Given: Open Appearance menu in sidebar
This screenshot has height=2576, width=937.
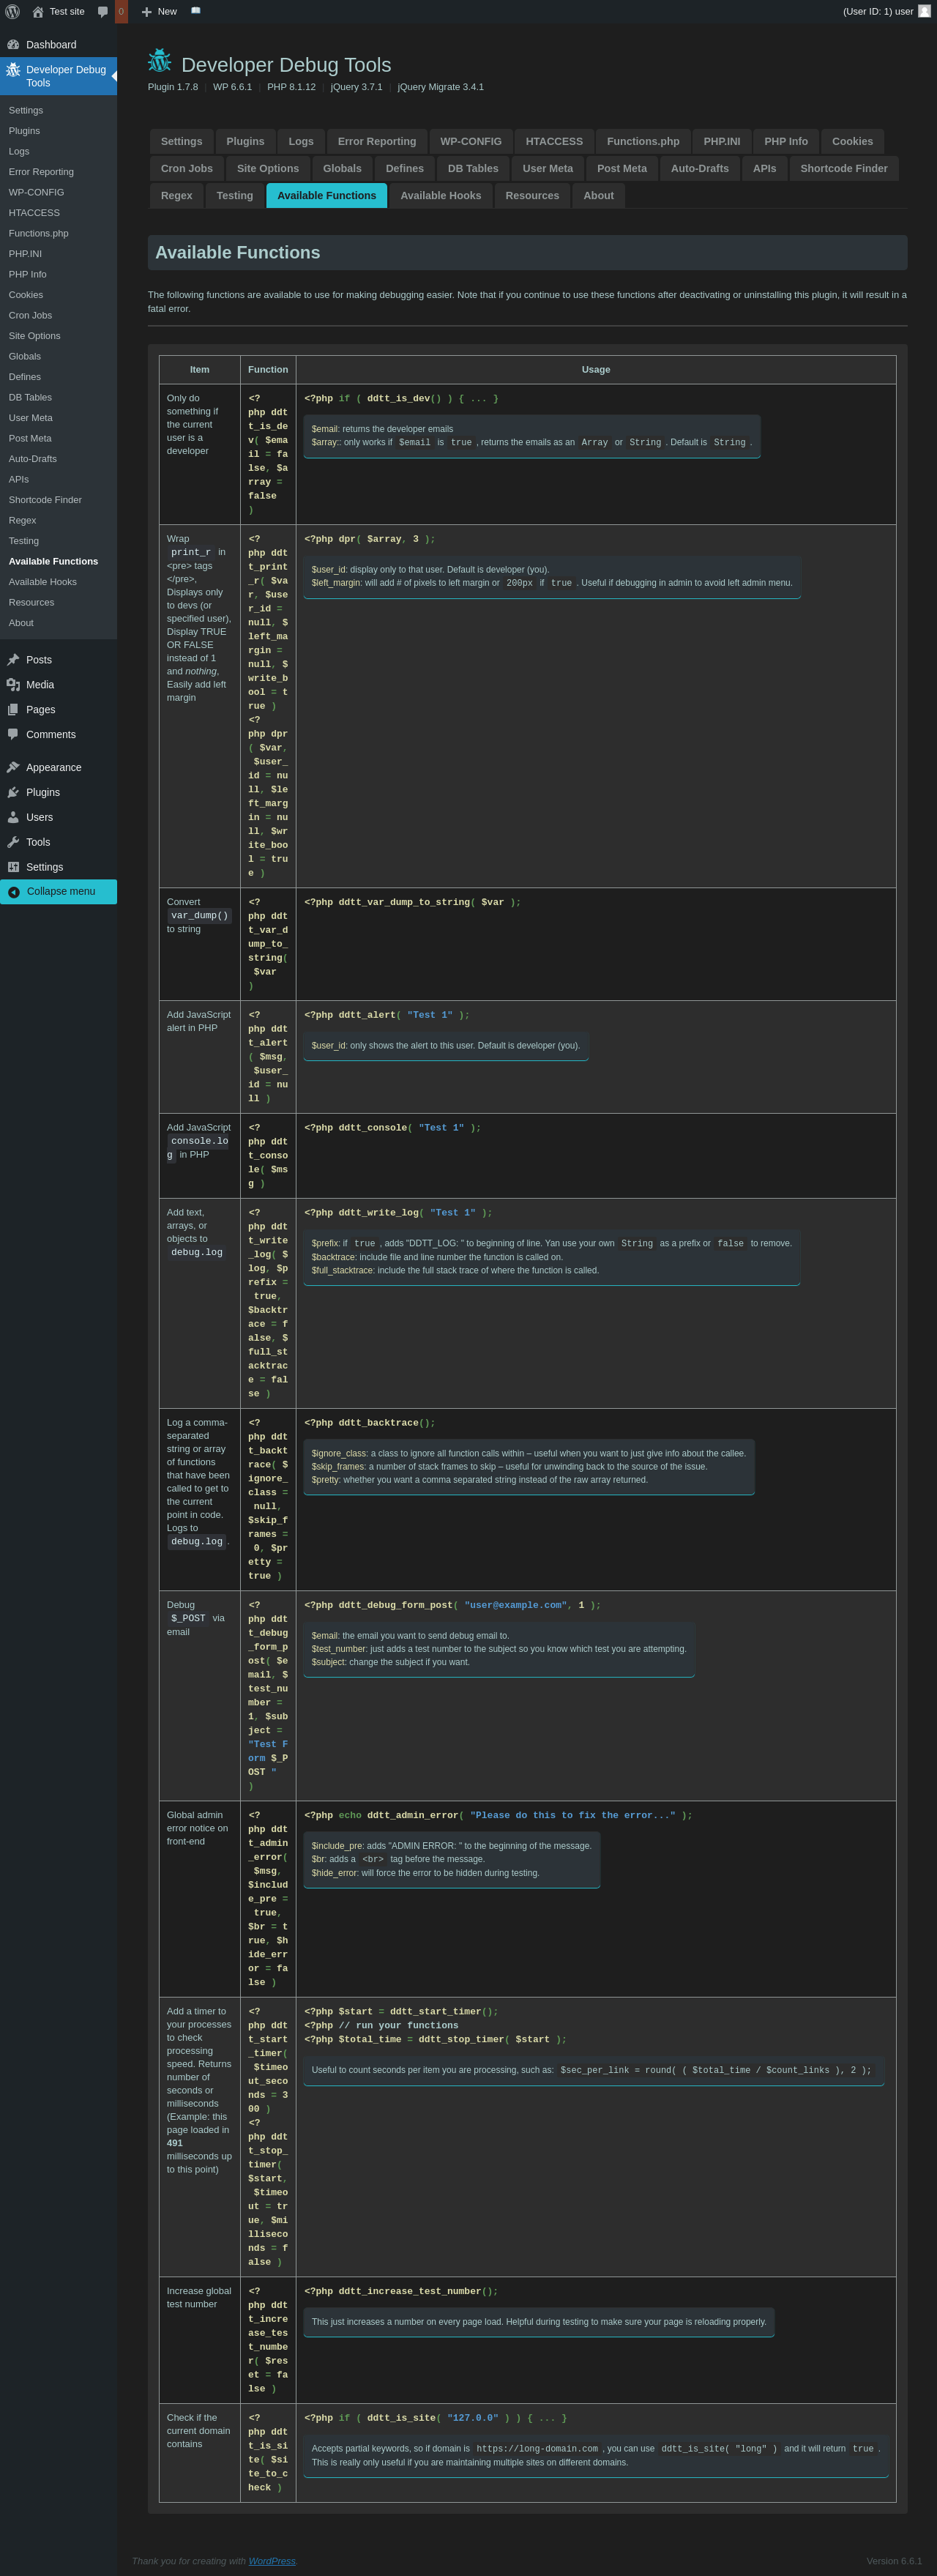Looking at the screenshot, I should pyautogui.click(x=53, y=768).
